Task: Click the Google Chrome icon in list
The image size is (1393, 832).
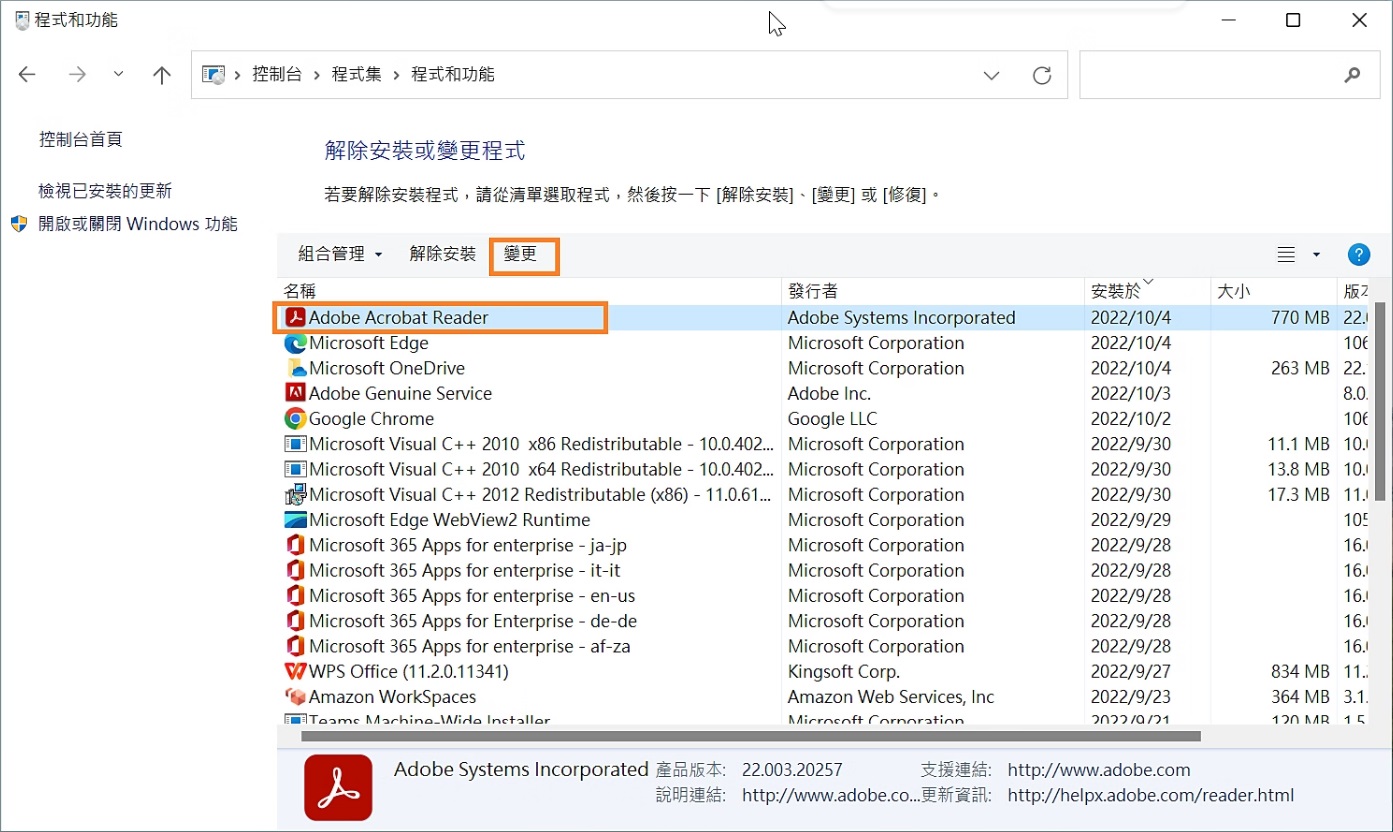Action: [x=295, y=419]
